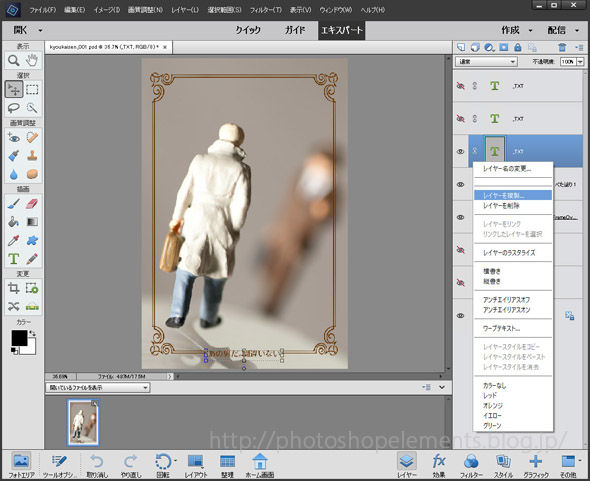Click the ホーム画面 Home Screen button
Viewport: 590px width, 481px height.
(x=260, y=465)
